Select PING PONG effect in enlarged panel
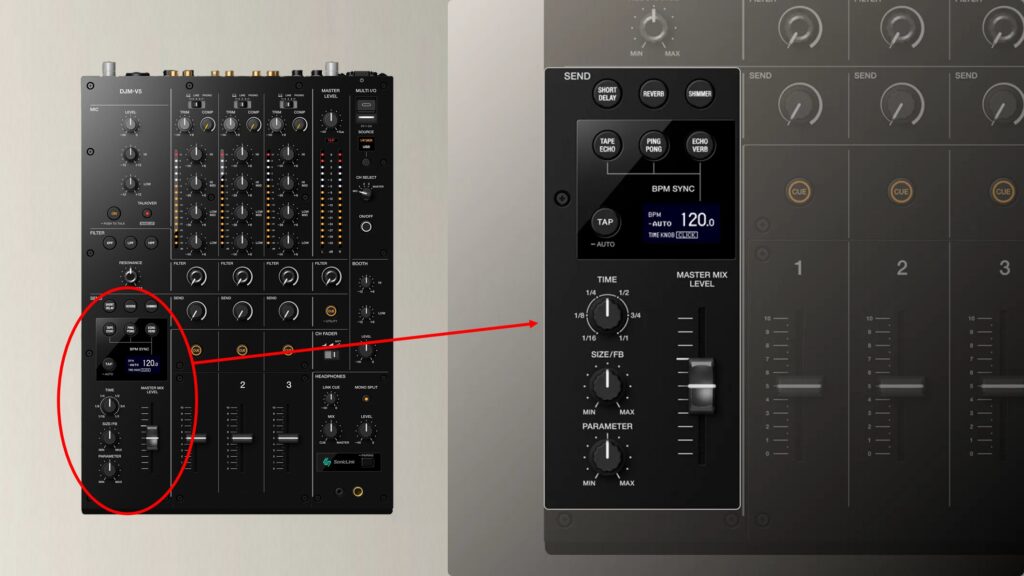The image size is (1024, 576). [654, 145]
